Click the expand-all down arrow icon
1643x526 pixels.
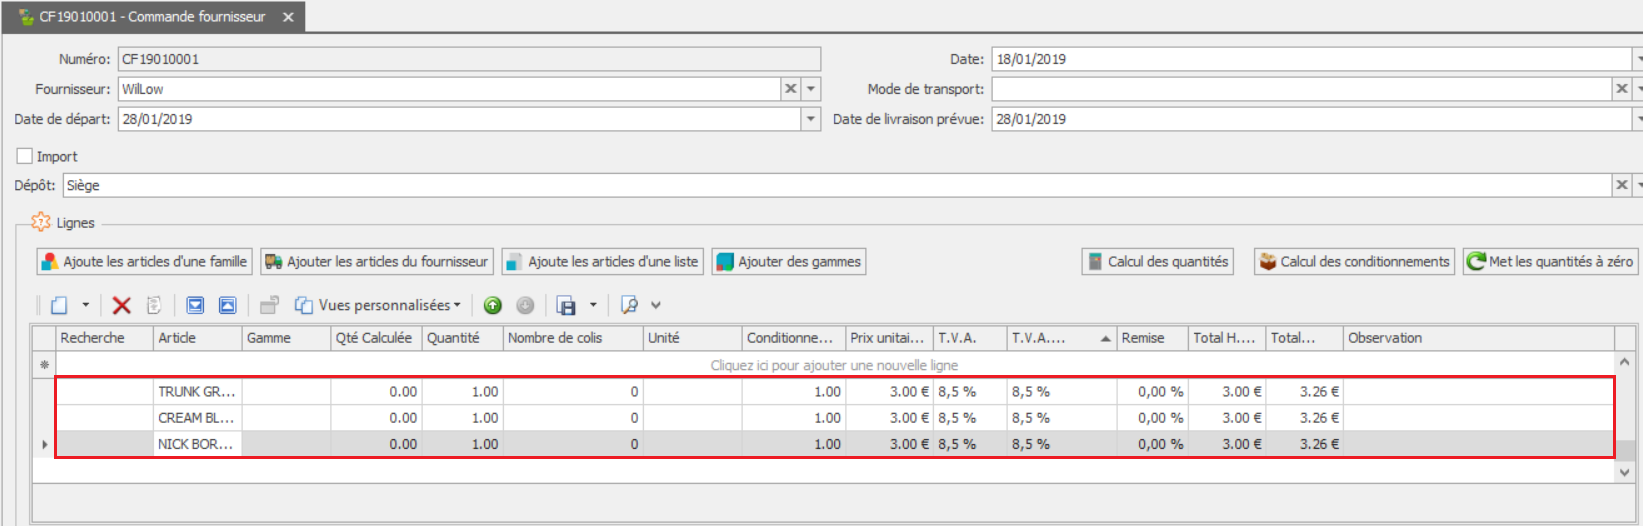(x=195, y=306)
